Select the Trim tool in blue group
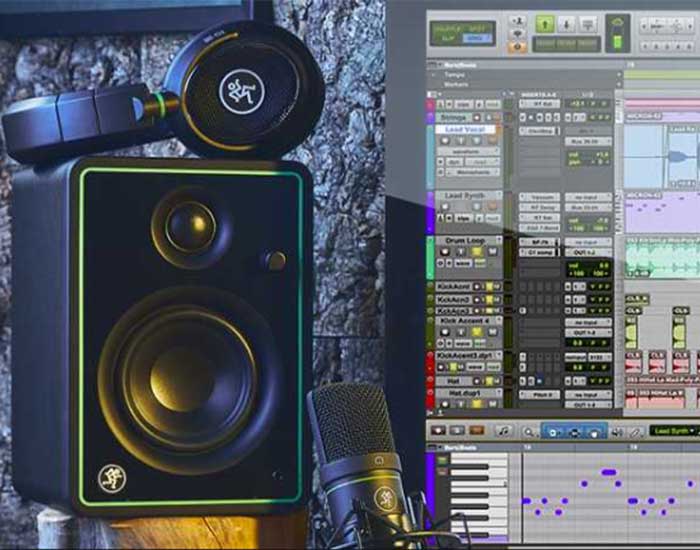This screenshot has width=700, height=550. point(553,432)
